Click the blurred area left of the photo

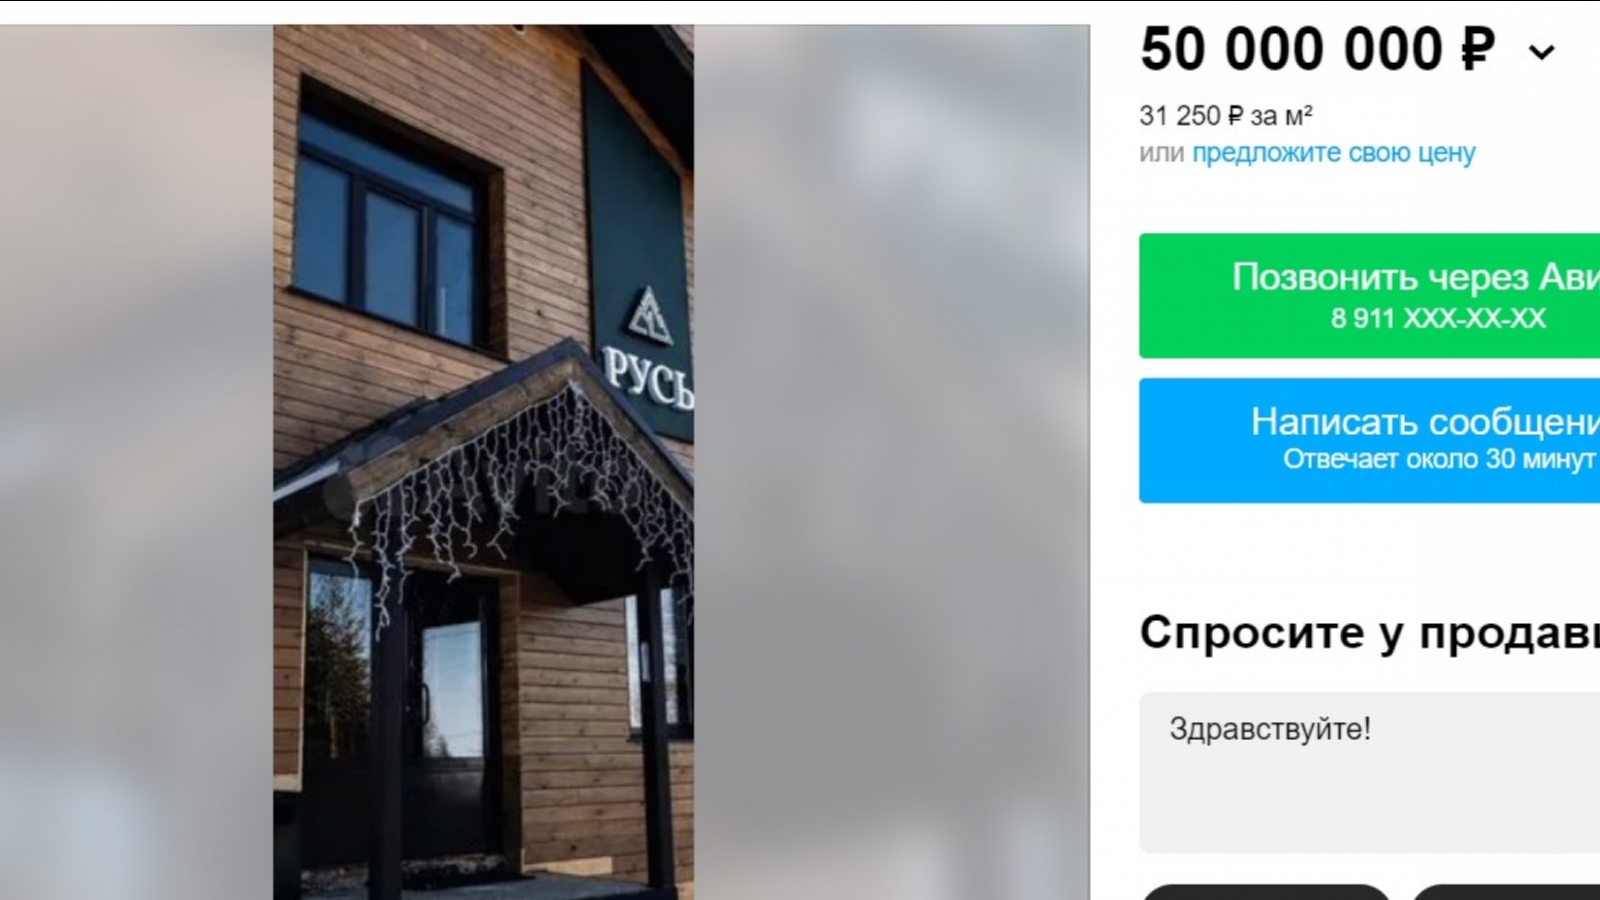click(x=137, y=462)
